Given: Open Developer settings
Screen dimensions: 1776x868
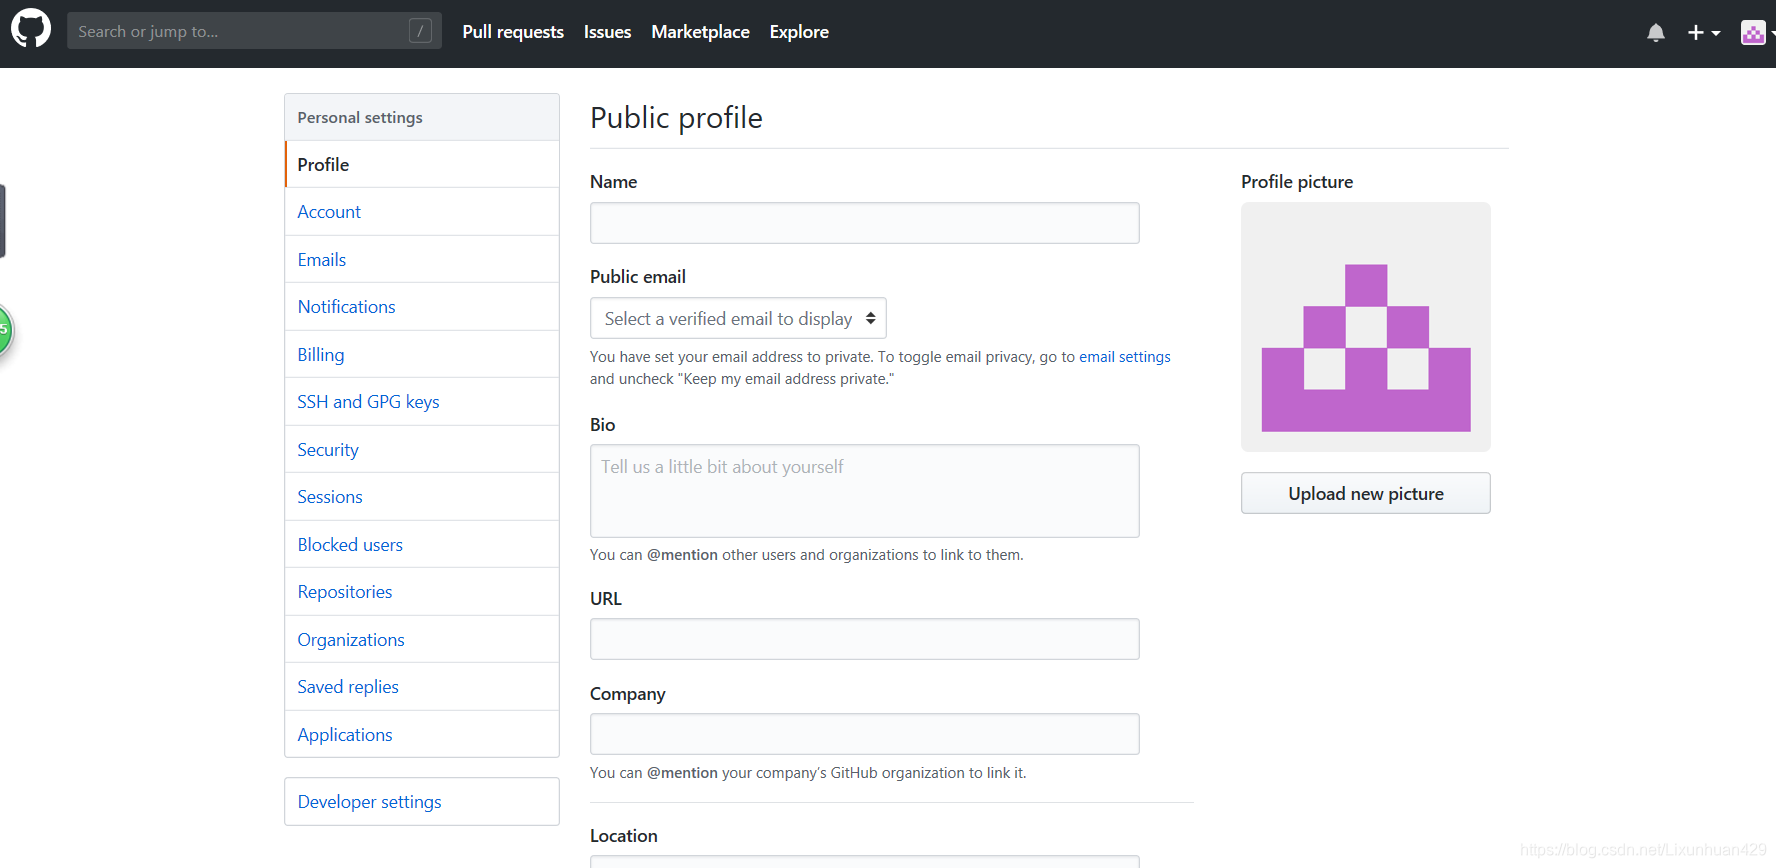Looking at the screenshot, I should point(422,802).
